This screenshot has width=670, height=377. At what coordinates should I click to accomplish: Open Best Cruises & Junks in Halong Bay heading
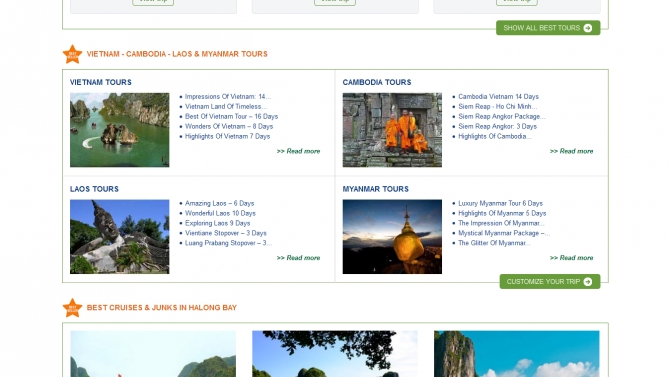[x=162, y=308]
